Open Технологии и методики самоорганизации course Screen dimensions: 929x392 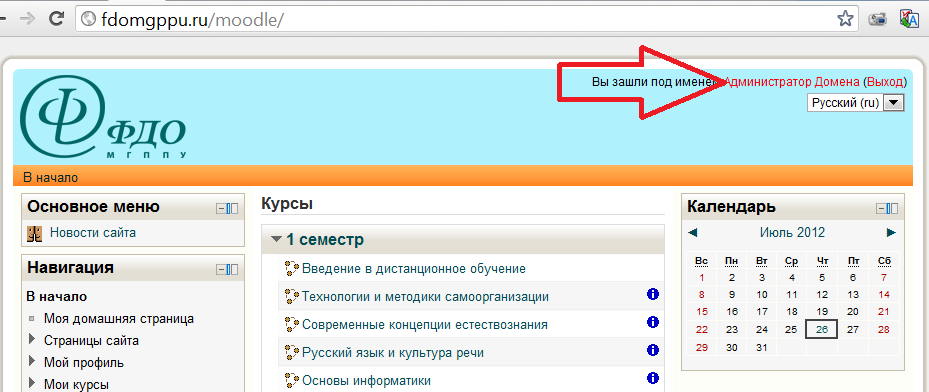point(425,297)
